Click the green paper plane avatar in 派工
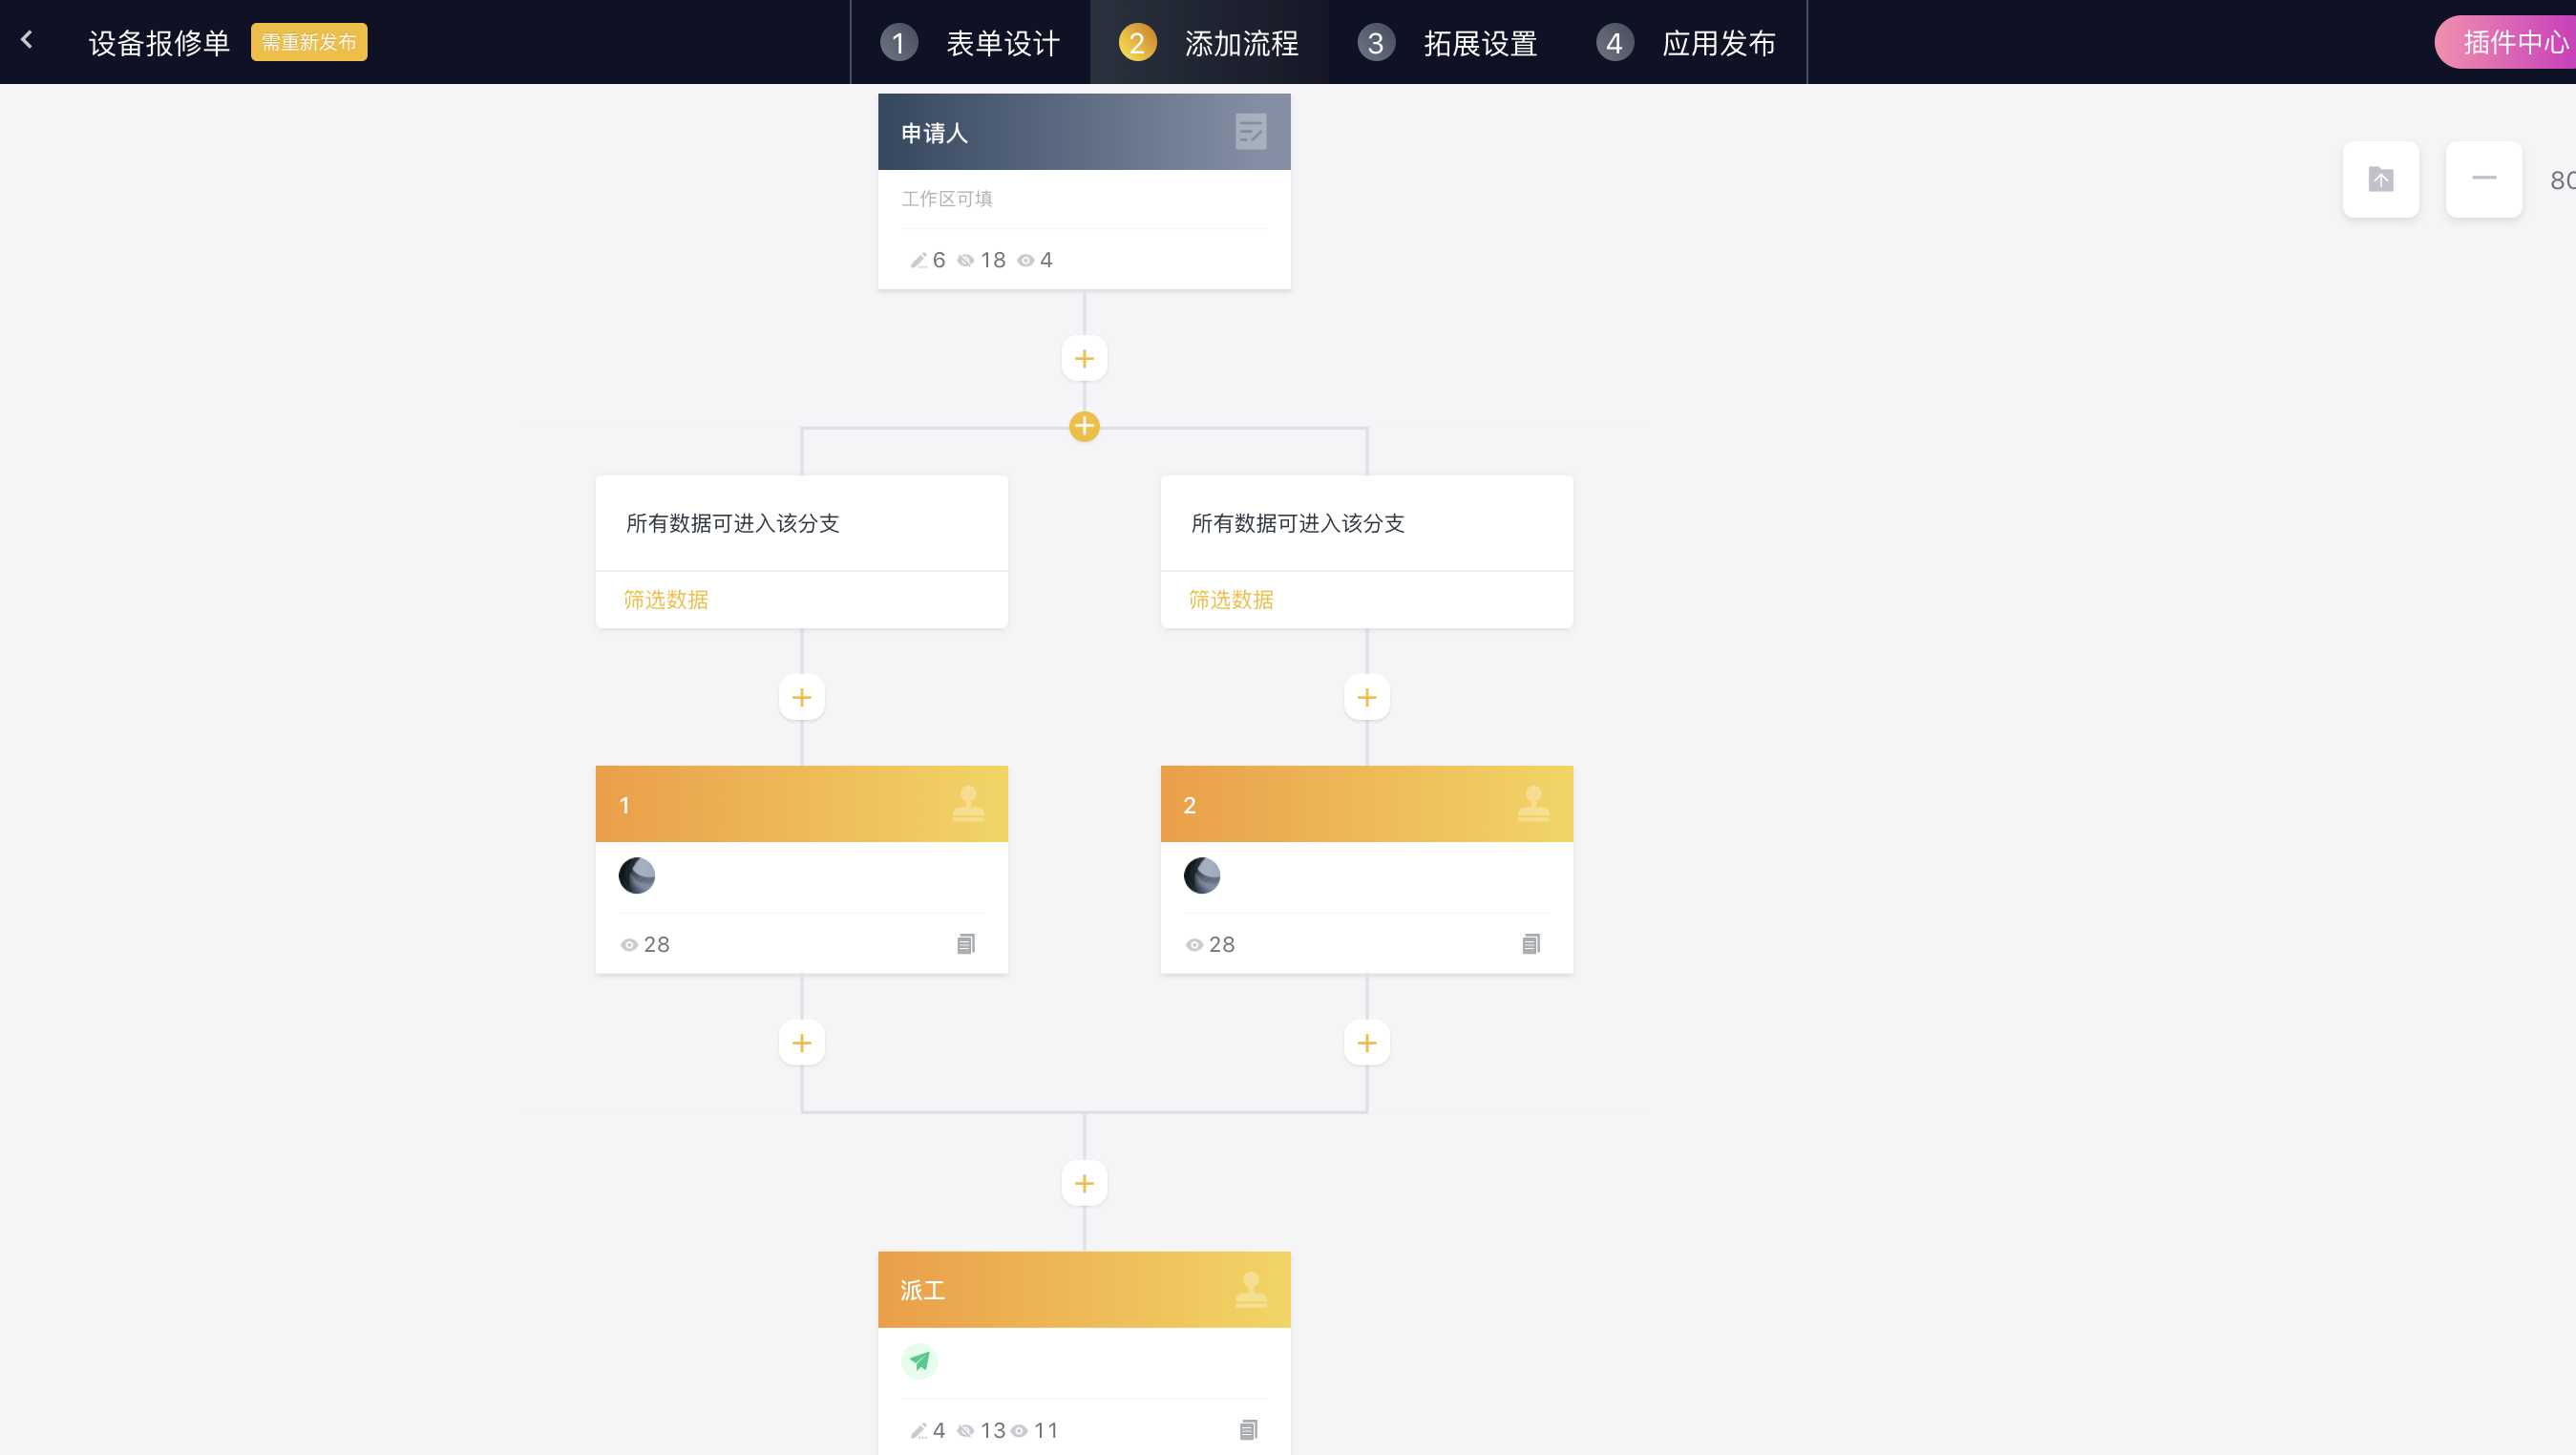The width and height of the screenshot is (2576, 1455). point(919,1361)
